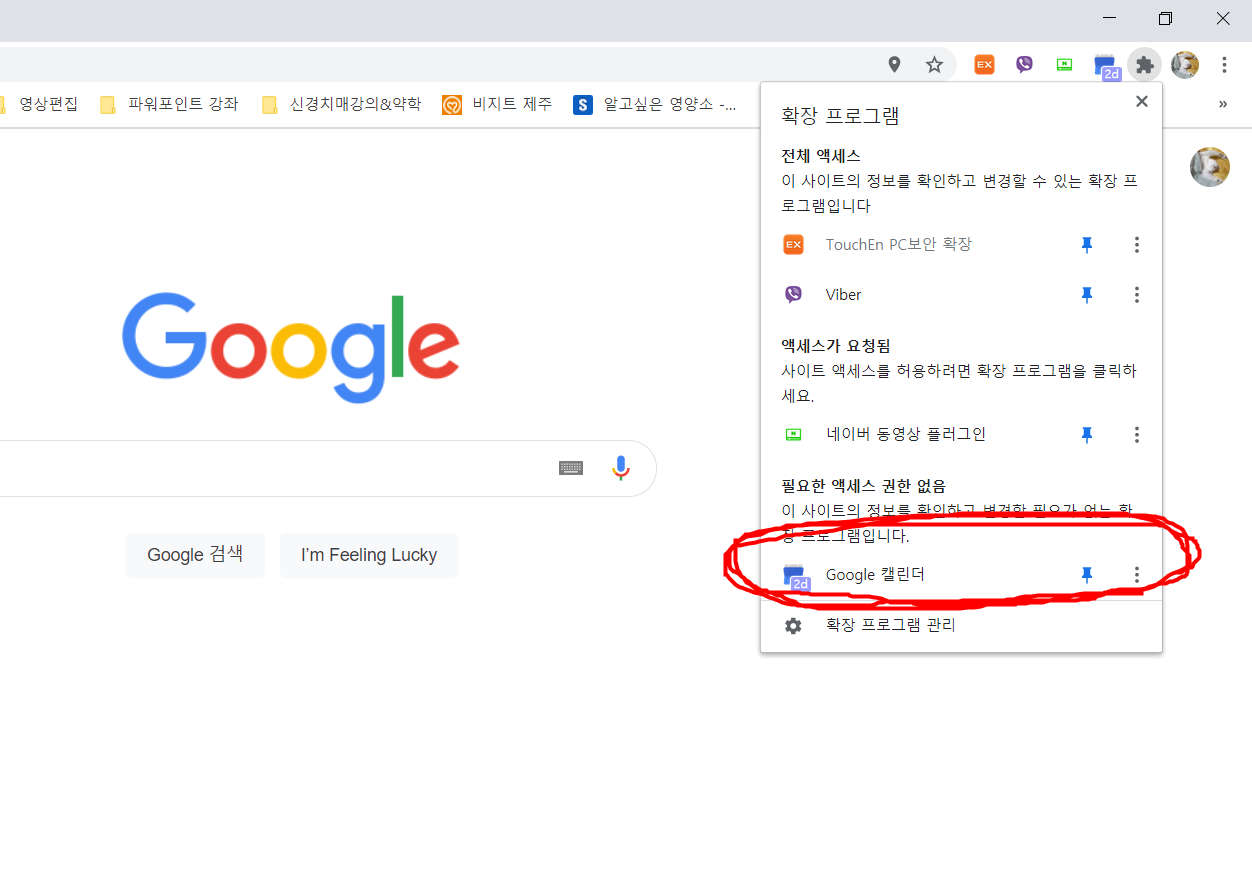1252x876 pixels.
Task: Open the Chrome profile avatar in toolbar
Action: 1185,65
